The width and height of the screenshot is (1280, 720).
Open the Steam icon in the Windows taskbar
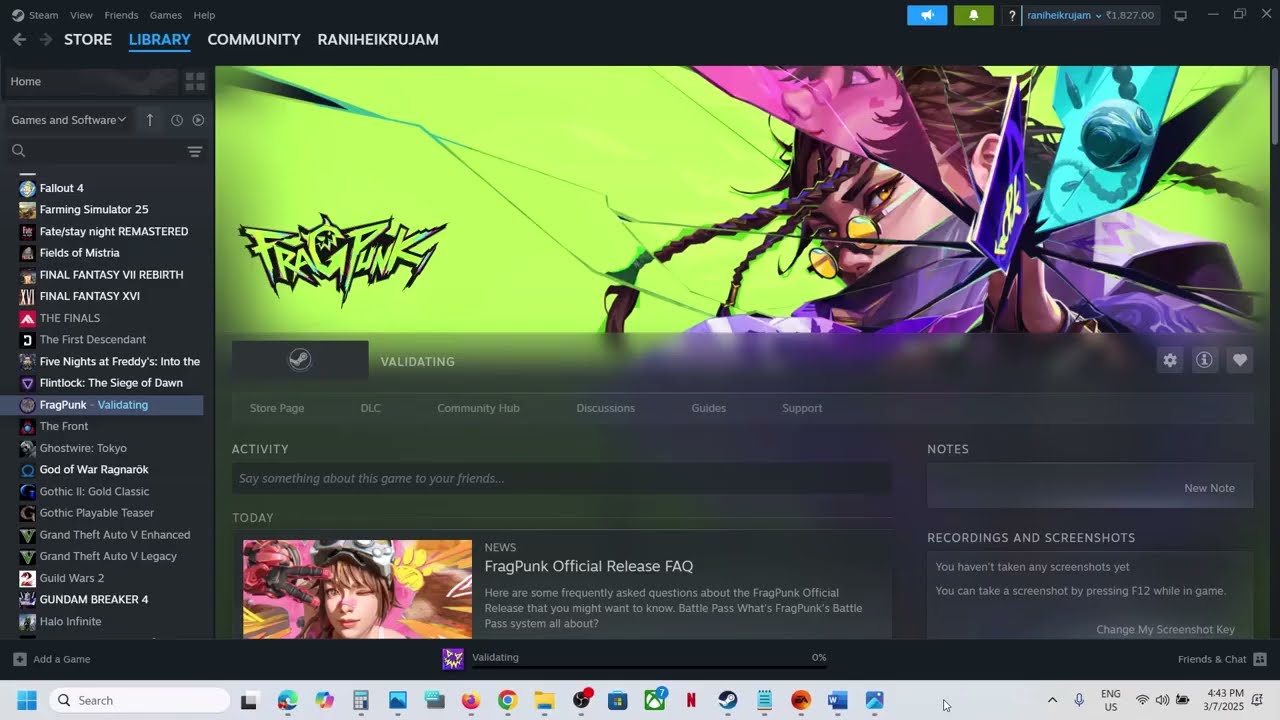728,700
